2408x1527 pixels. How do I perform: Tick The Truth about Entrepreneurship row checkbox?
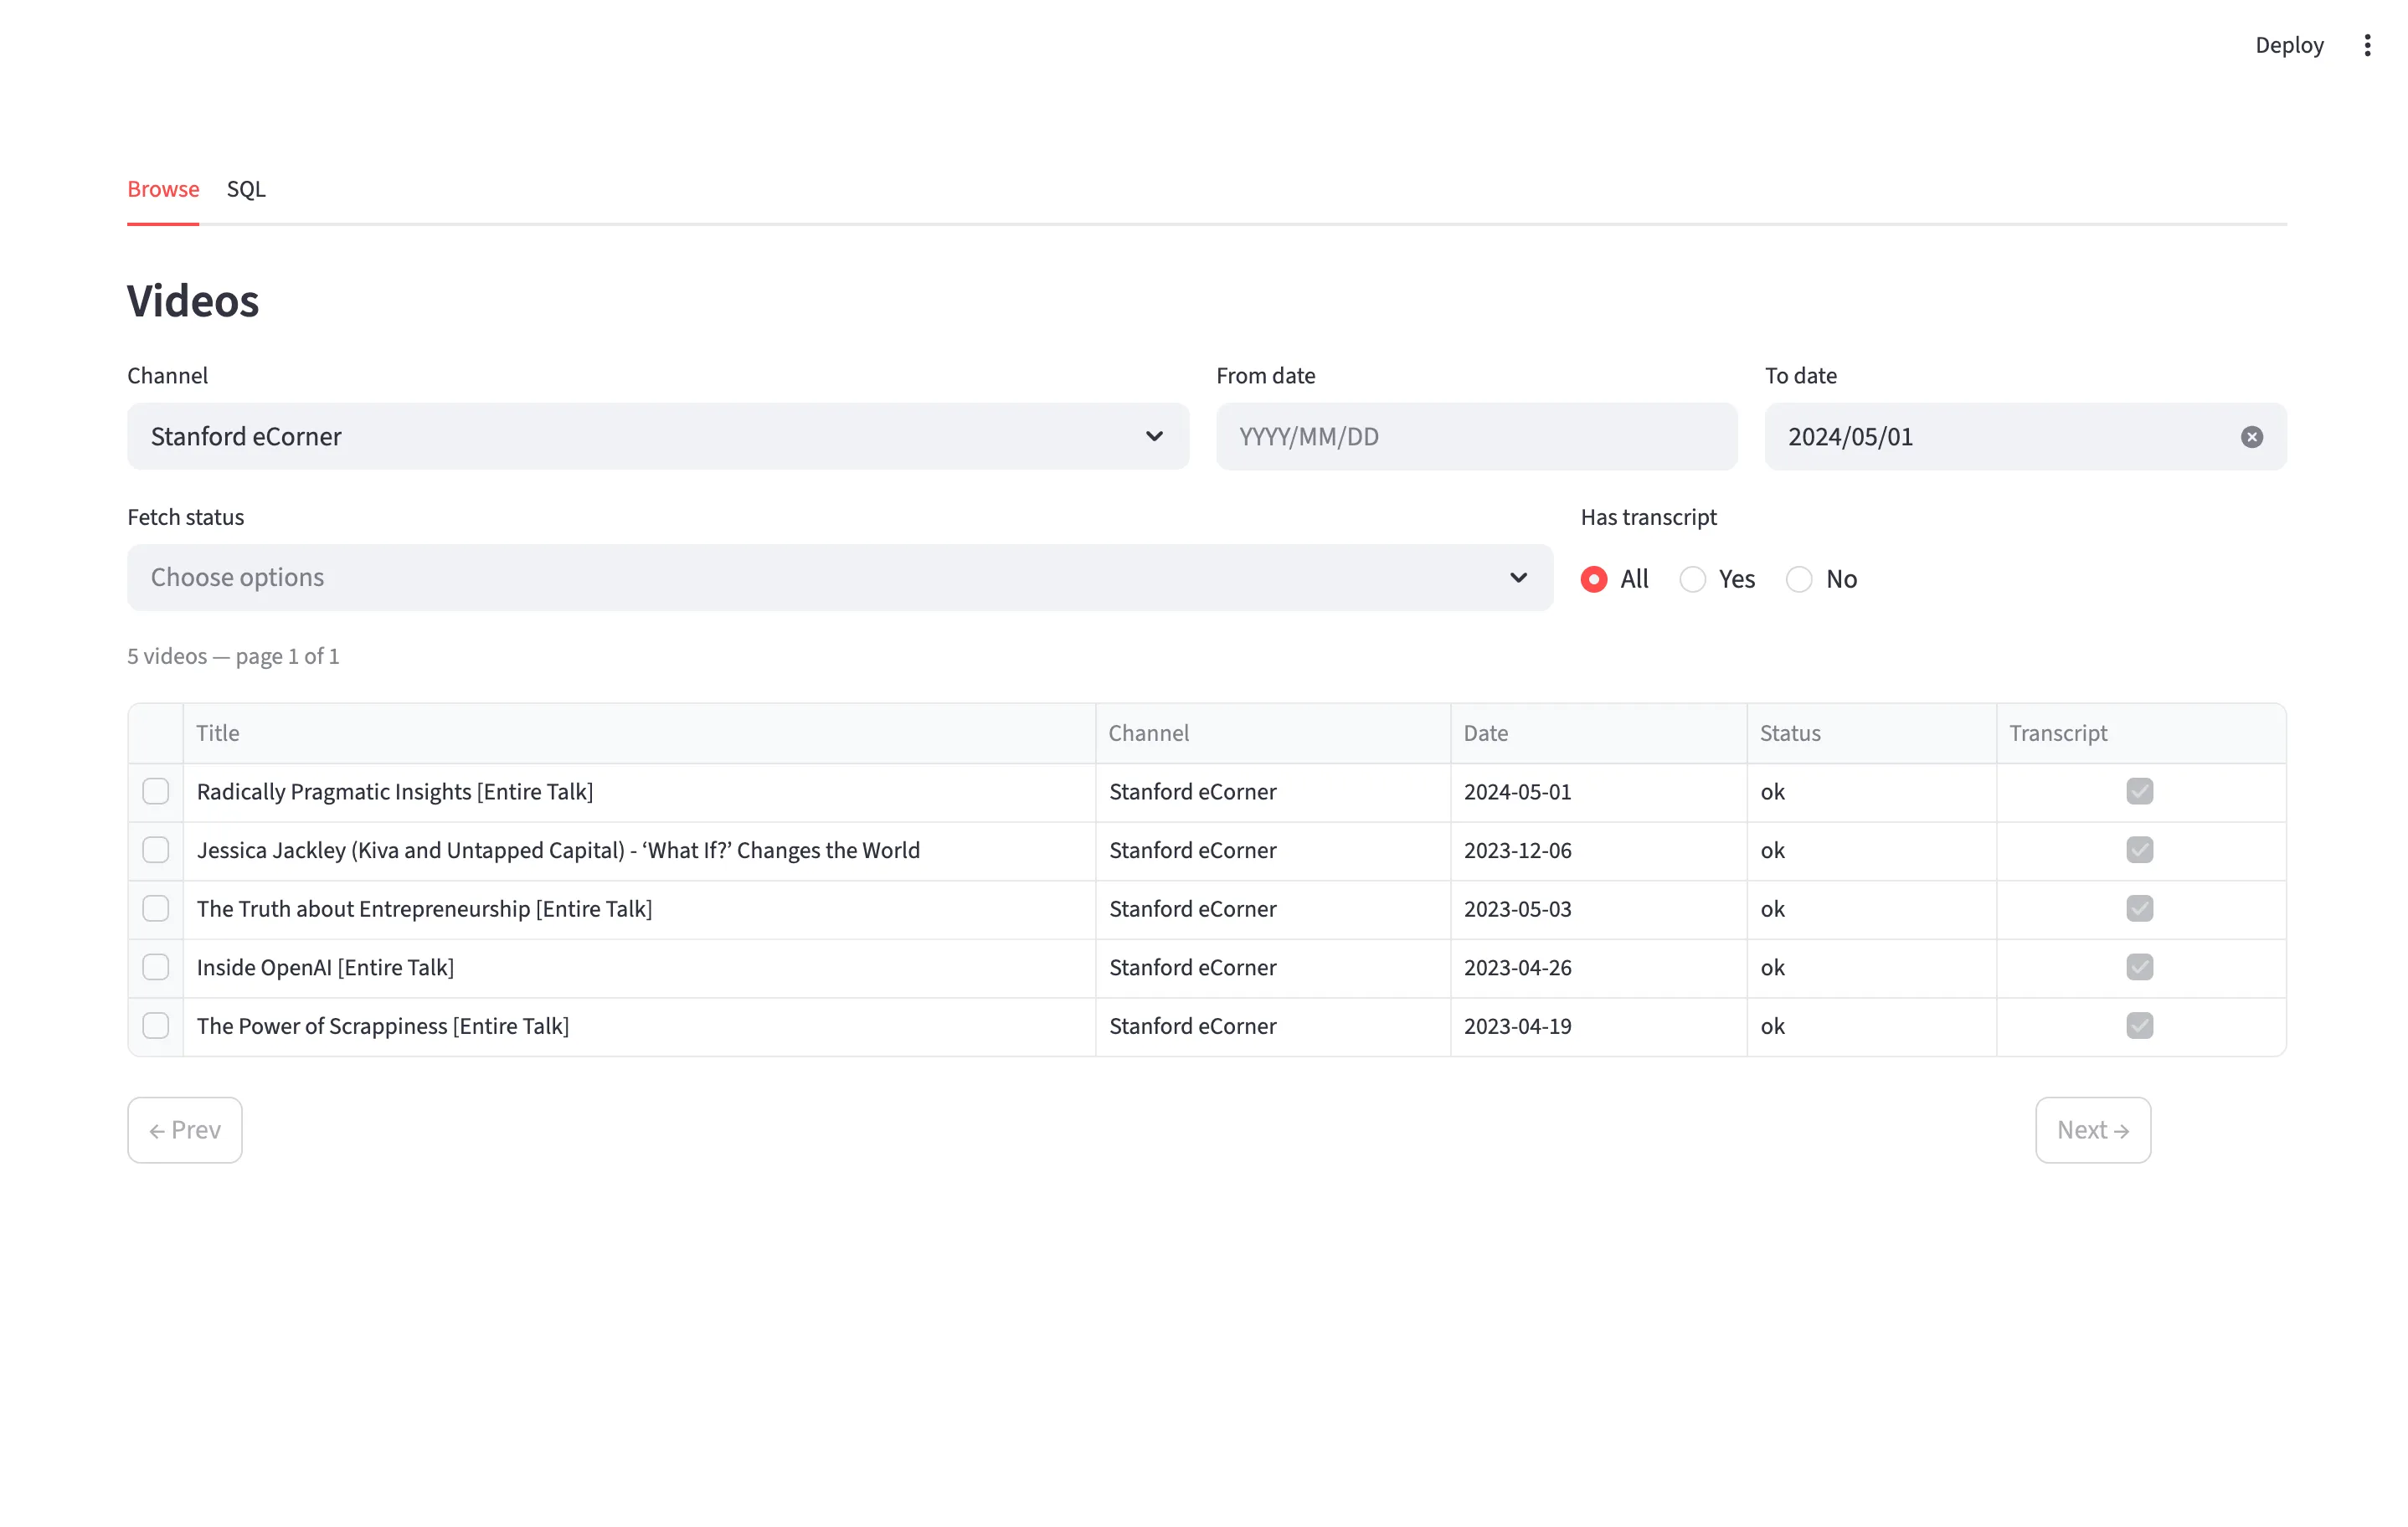click(x=156, y=908)
